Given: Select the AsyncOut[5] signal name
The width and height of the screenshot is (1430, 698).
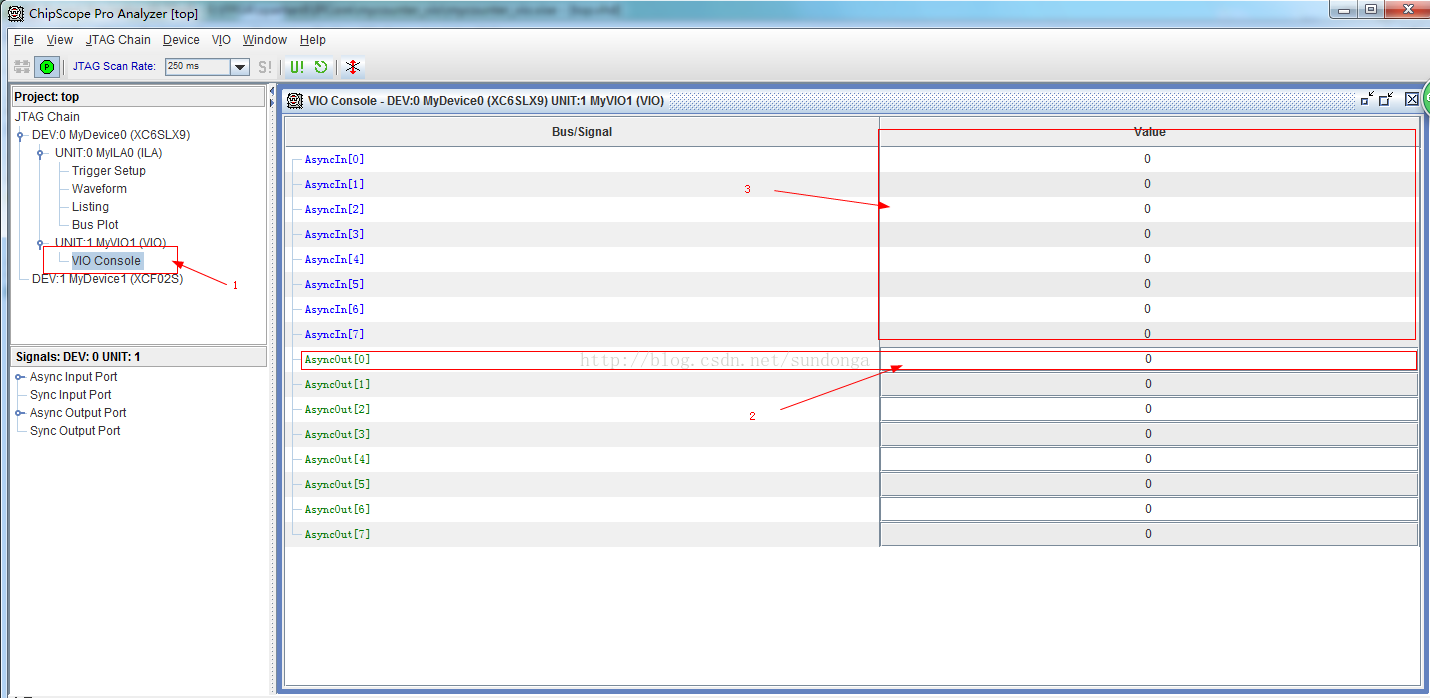Looking at the screenshot, I should pos(337,484).
